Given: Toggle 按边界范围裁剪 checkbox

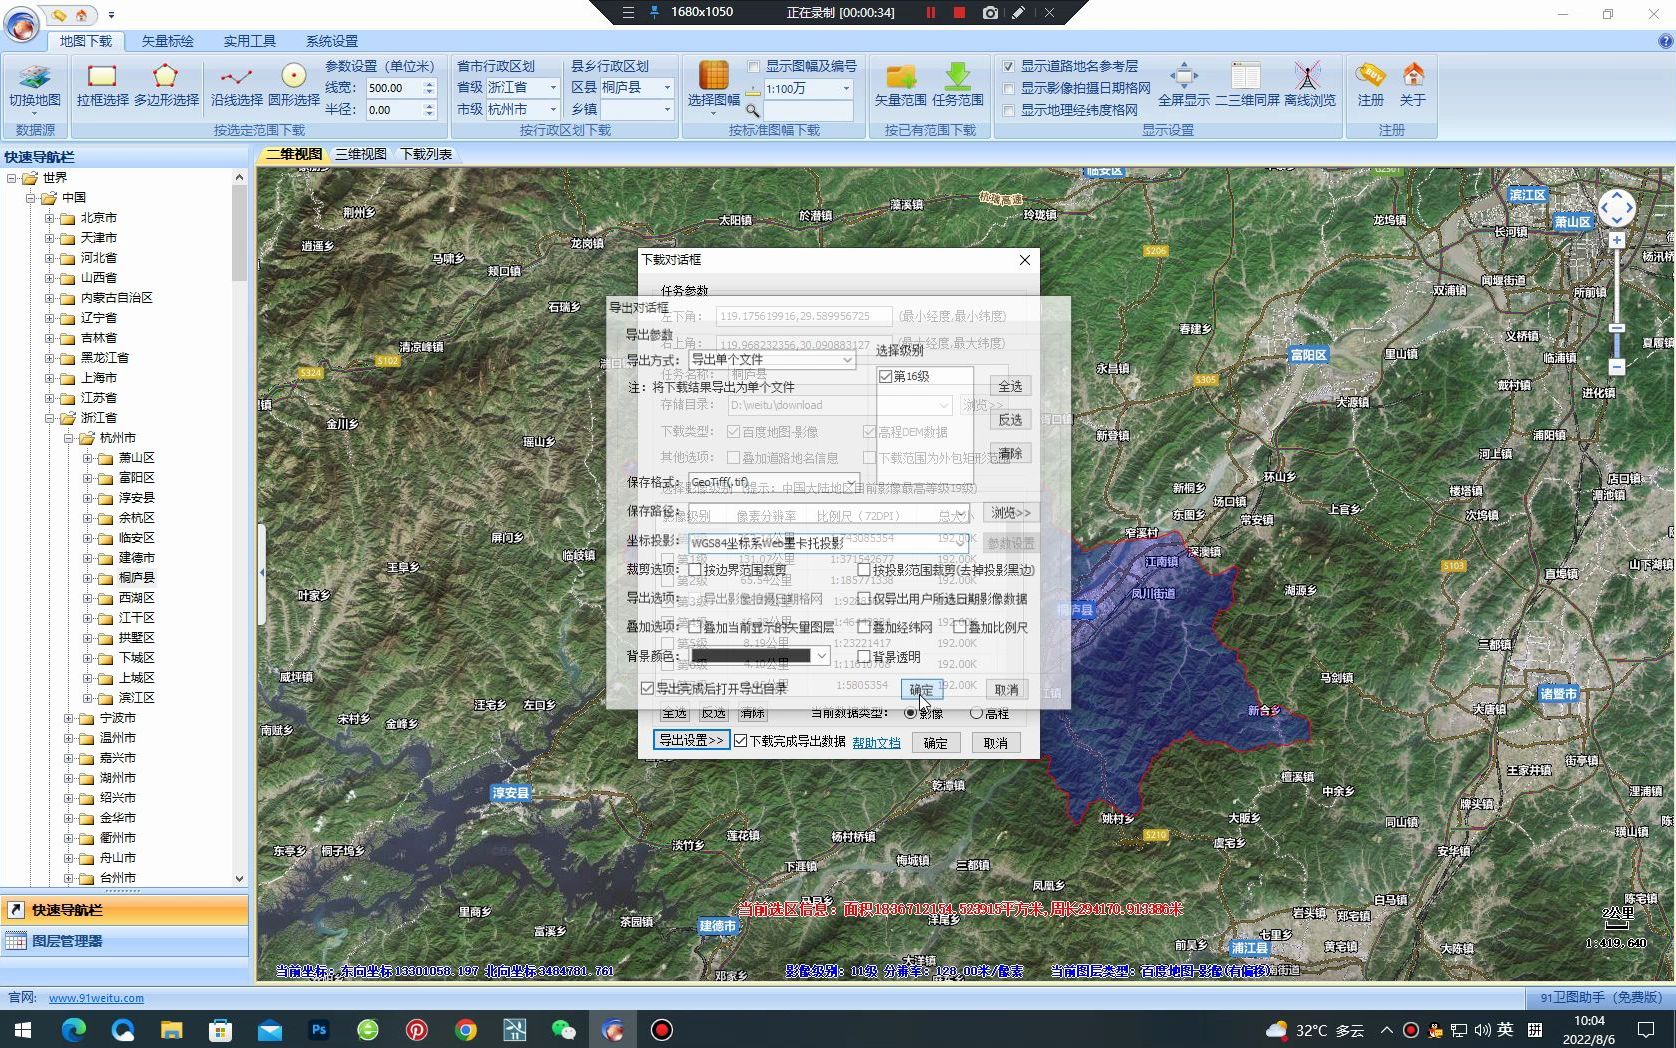Looking at the screenshot, I should [x=695, y=569].
